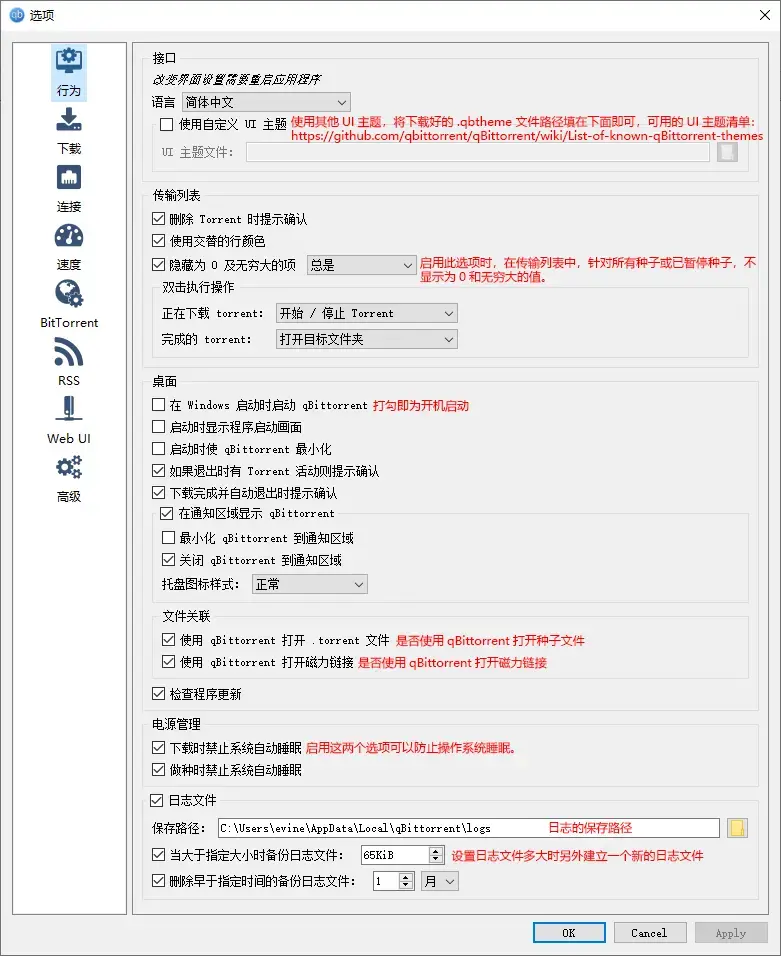781x956 pixels.
Task: Toggle 删除早于指定时间的备份日志文件 checkbox
Action: [159, 880]
